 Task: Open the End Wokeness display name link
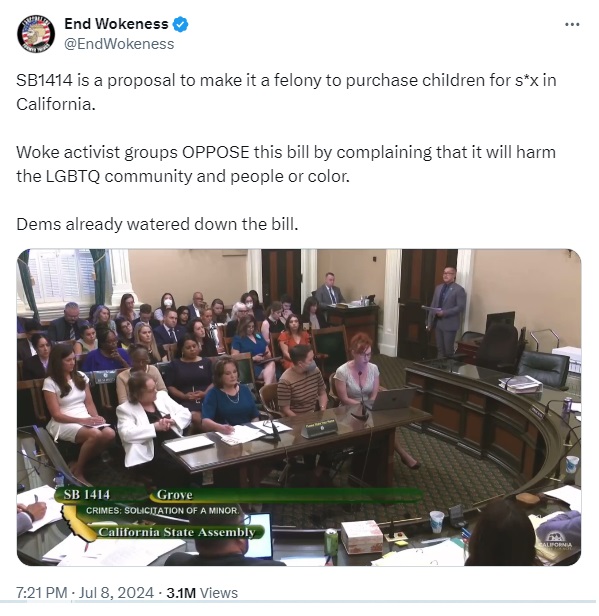pos(116,24)
